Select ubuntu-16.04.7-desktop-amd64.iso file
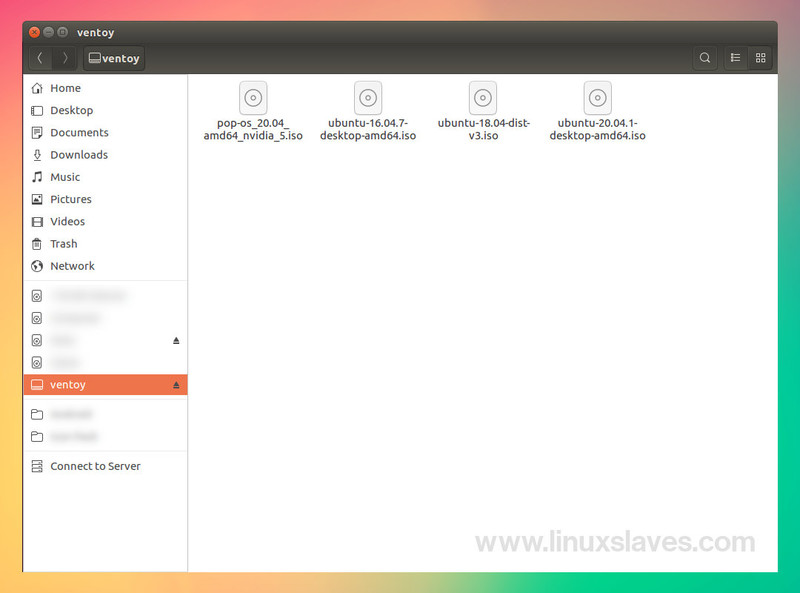 368,111
